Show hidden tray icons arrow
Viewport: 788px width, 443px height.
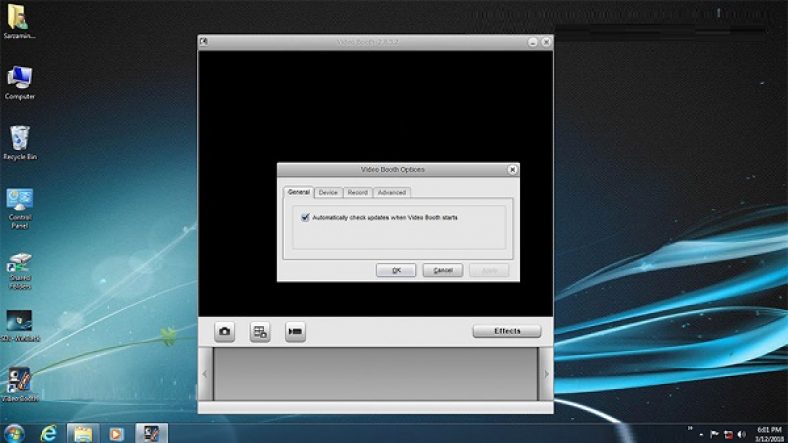[701, 435]
